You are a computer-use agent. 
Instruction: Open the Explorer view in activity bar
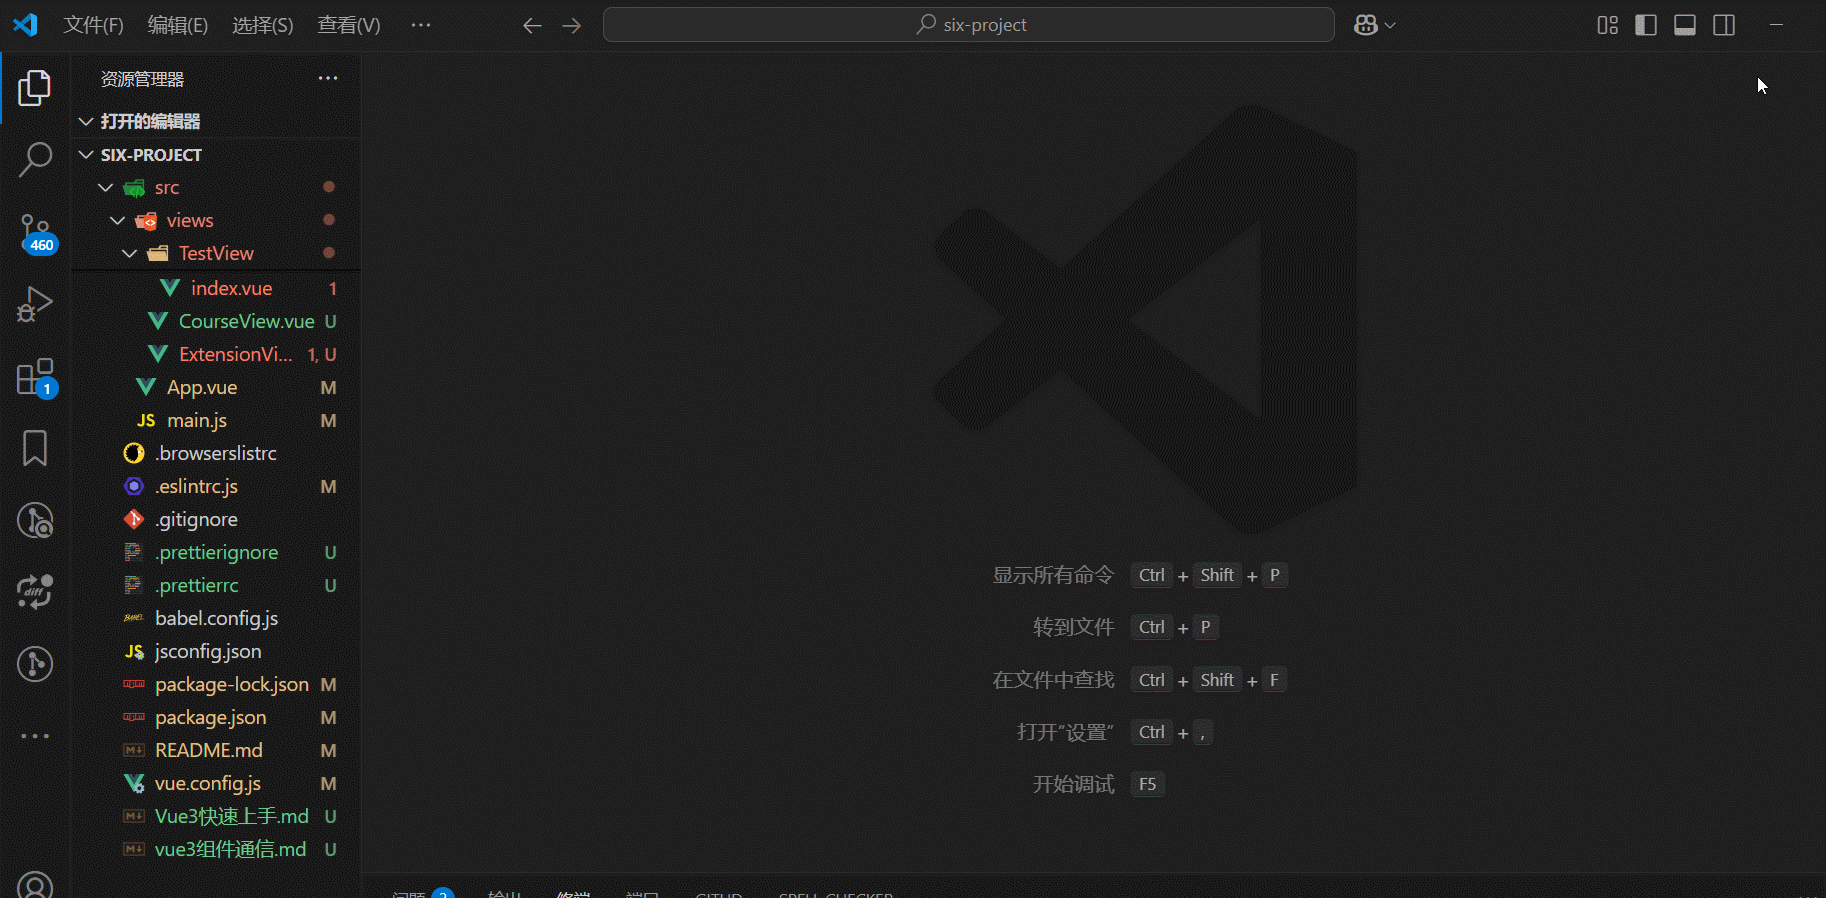click(35, 88)
